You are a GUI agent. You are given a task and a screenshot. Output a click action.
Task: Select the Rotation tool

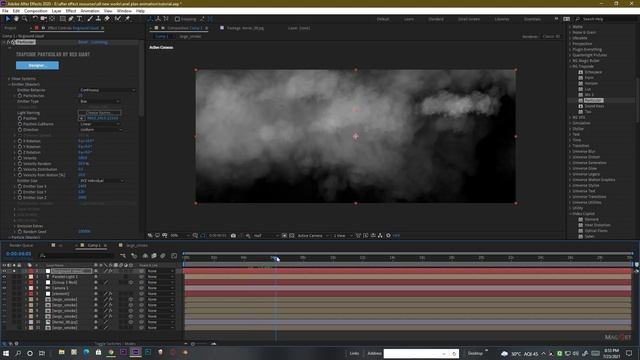35,19
